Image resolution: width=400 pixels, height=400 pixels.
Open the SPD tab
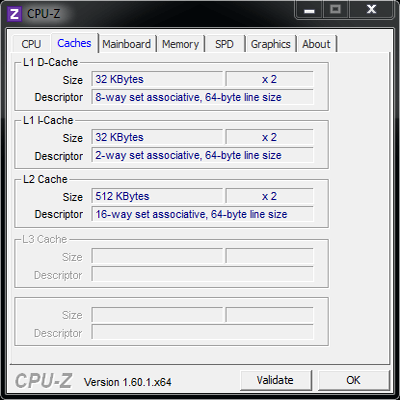coord(224,44)
